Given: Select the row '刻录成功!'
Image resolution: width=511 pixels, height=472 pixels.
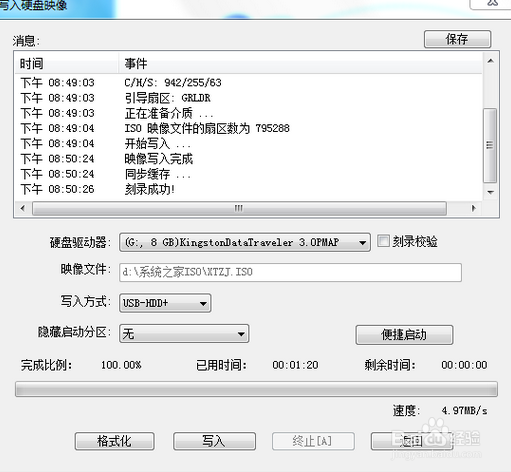Looking at the screenshot, I should click(248, 189).
